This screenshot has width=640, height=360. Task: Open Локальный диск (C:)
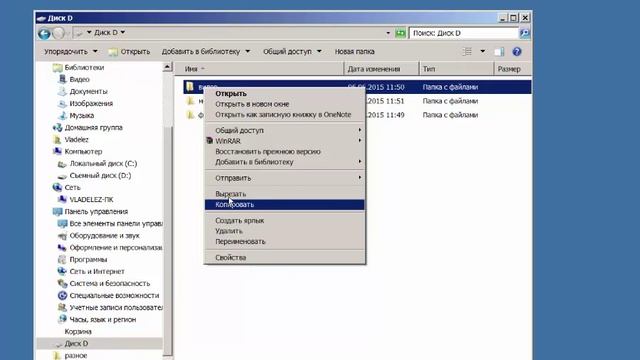point(103,163)
